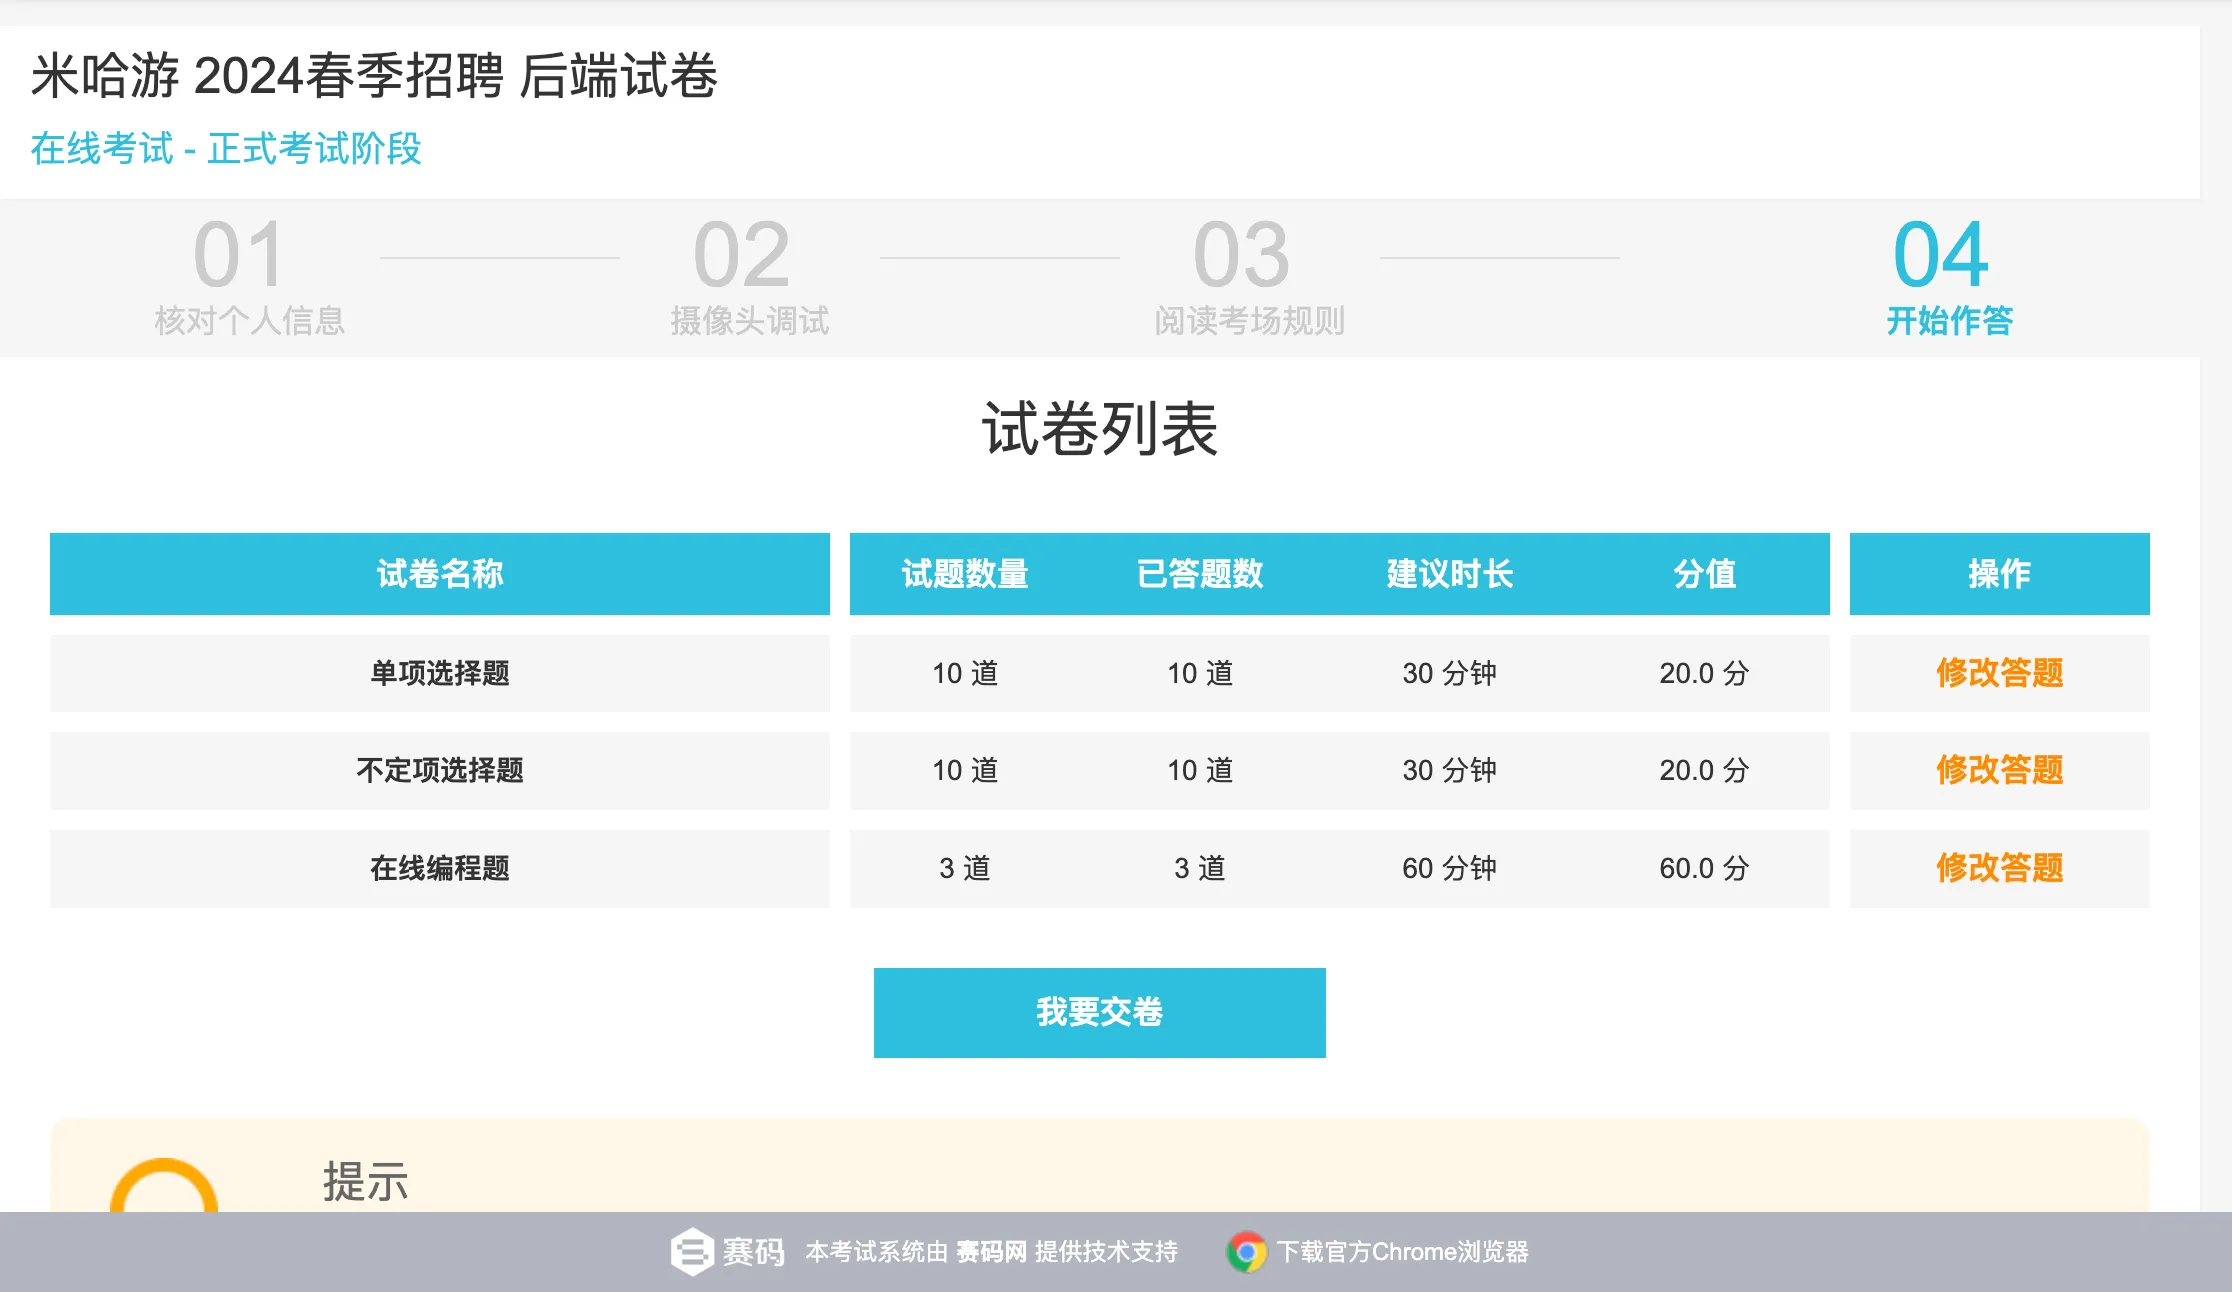The height and width of the screenshot is (1292, 2232).
Task: Click the 建议时长 column header
Action: [x=1450, y=574]
